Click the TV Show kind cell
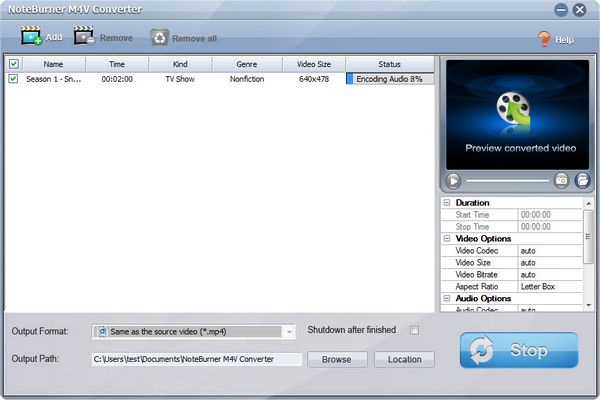The image size is (600, 400). [180, 79]
